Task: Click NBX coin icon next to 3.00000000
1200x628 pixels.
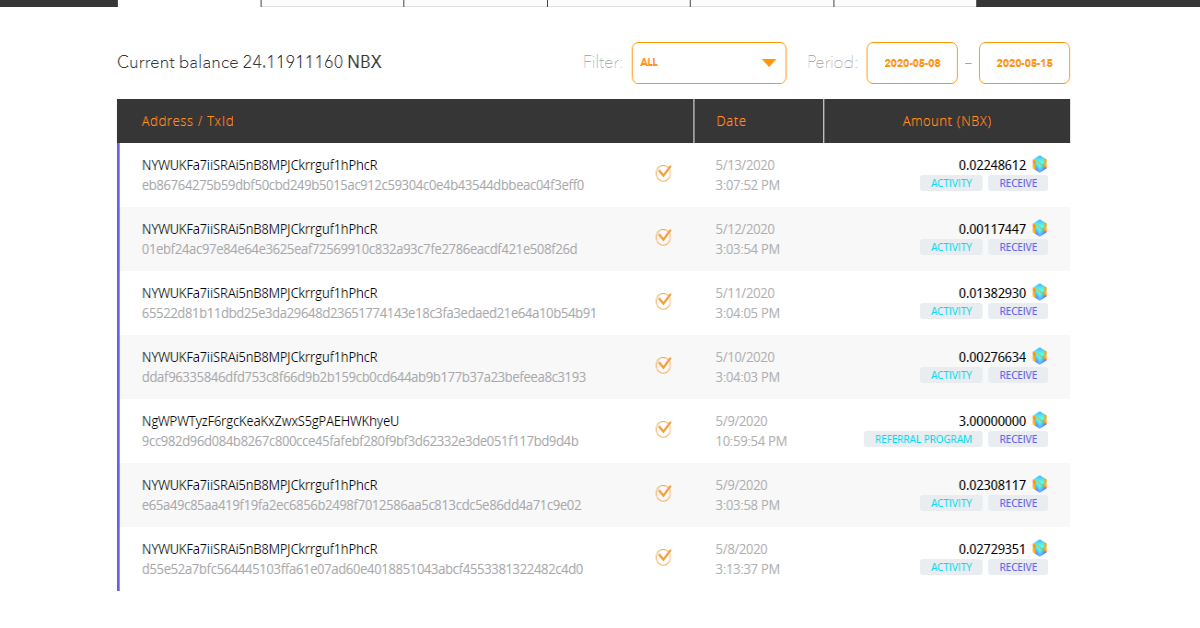Action: [x=1040, y=420]
